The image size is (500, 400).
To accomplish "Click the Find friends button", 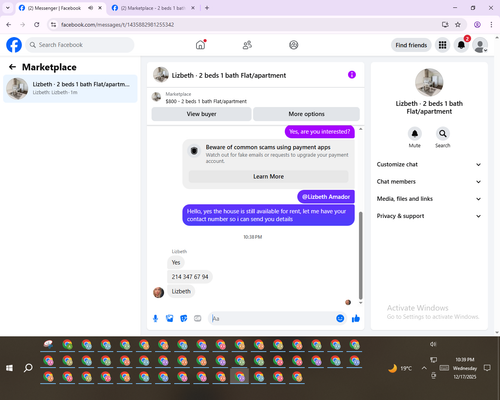I will point(411,45).
